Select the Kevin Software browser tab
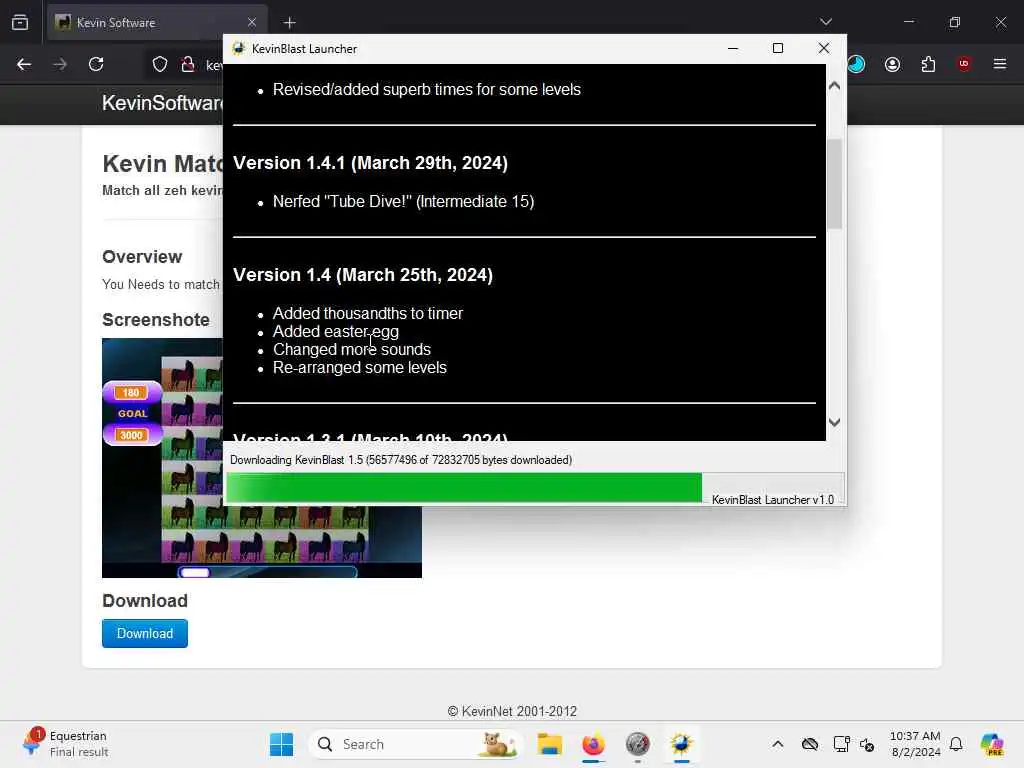This screenshot has width=1024, height=768. point(157,23)
